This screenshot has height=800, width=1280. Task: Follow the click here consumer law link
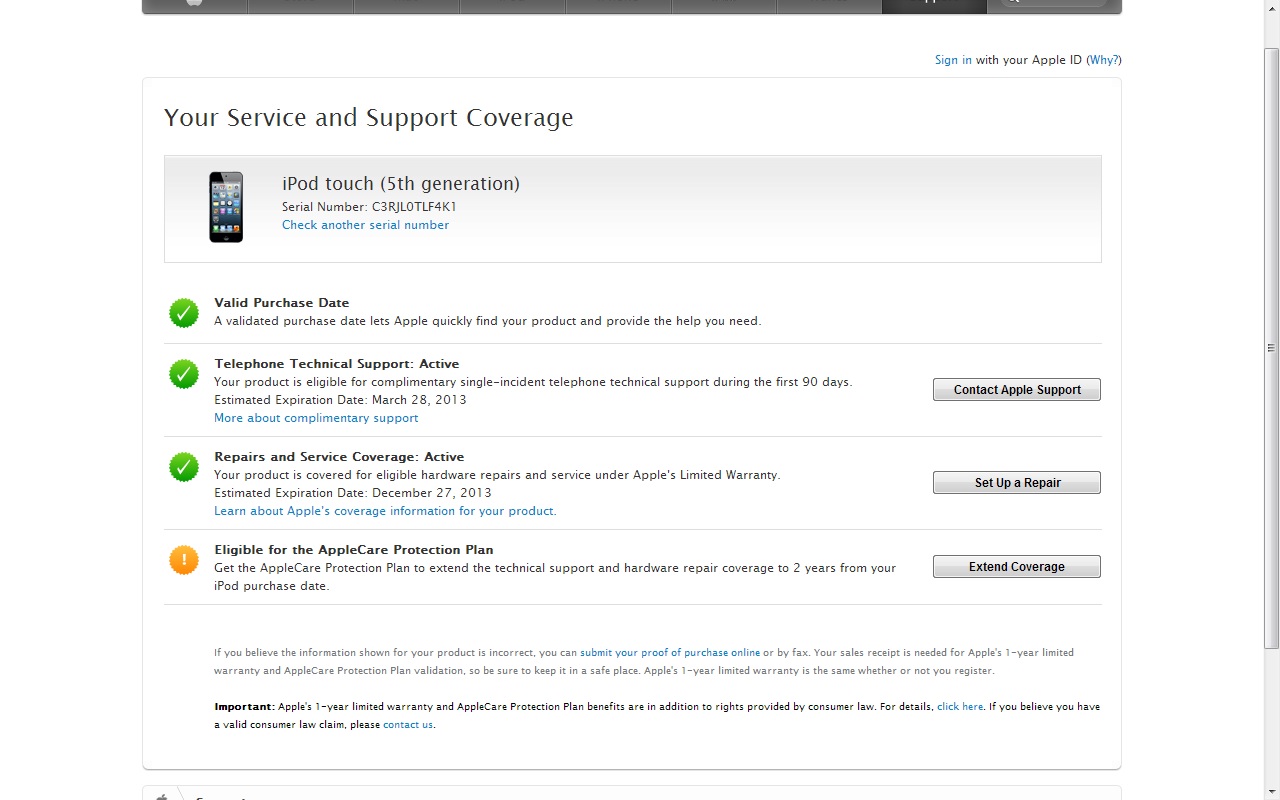tap(960, 707)
